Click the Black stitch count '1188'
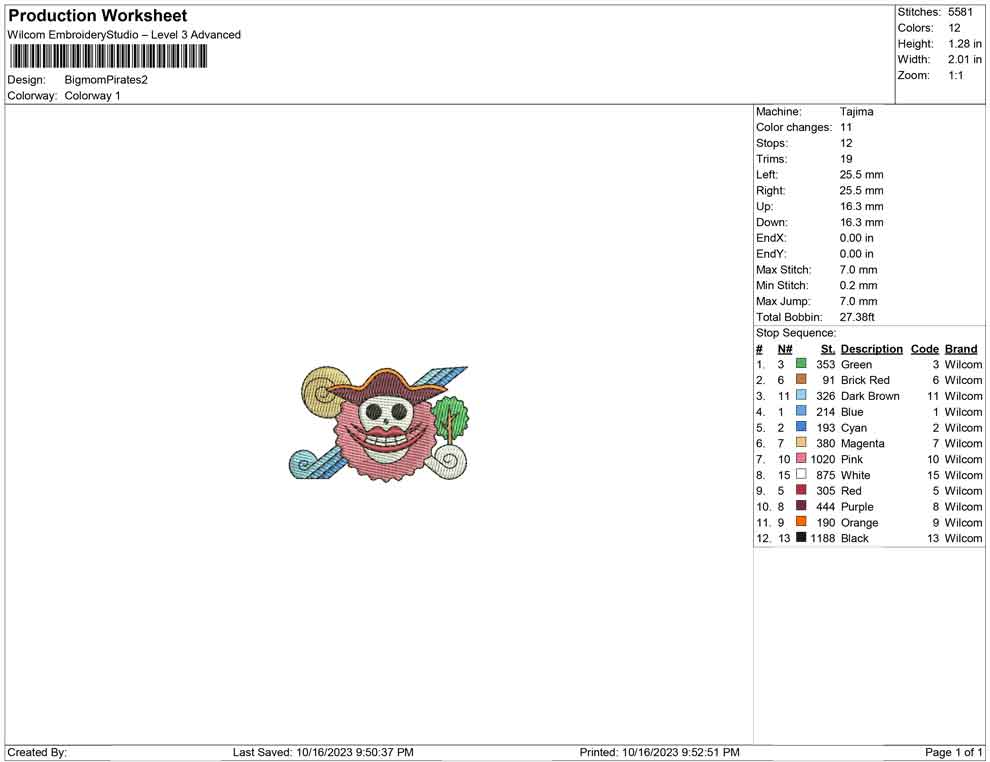Screen dimensions: 990x762 click(x=823, y=538)
